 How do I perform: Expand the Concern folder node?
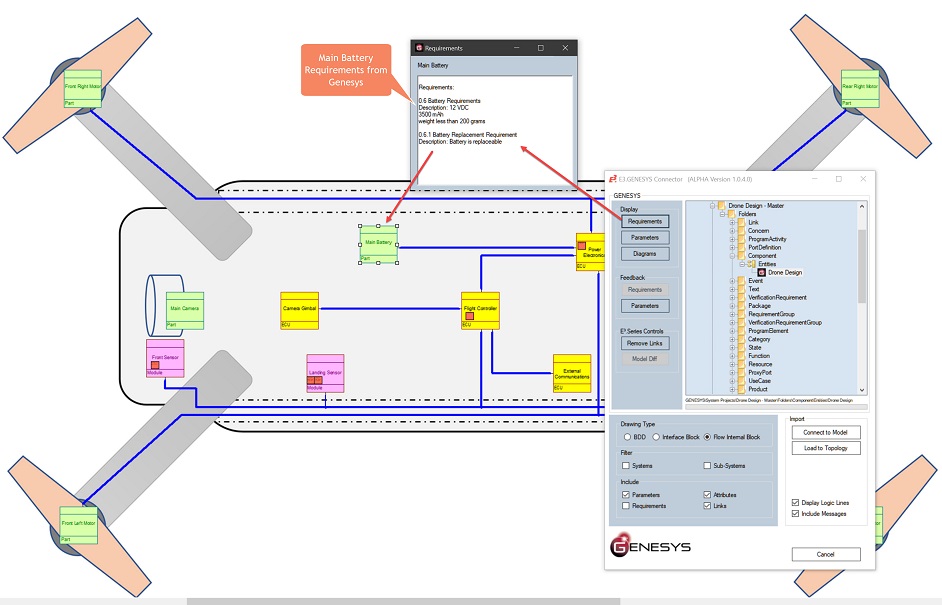pos(732,231)
